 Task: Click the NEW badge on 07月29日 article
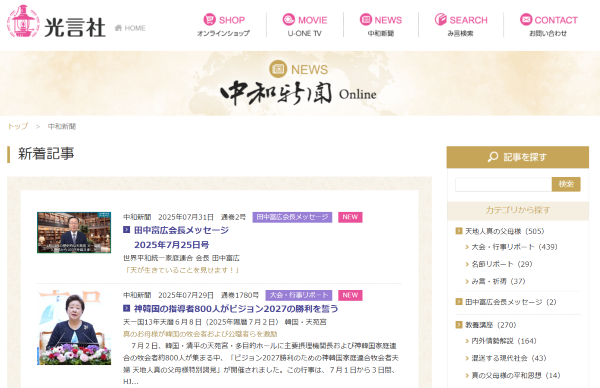click(x=350, y=295)
